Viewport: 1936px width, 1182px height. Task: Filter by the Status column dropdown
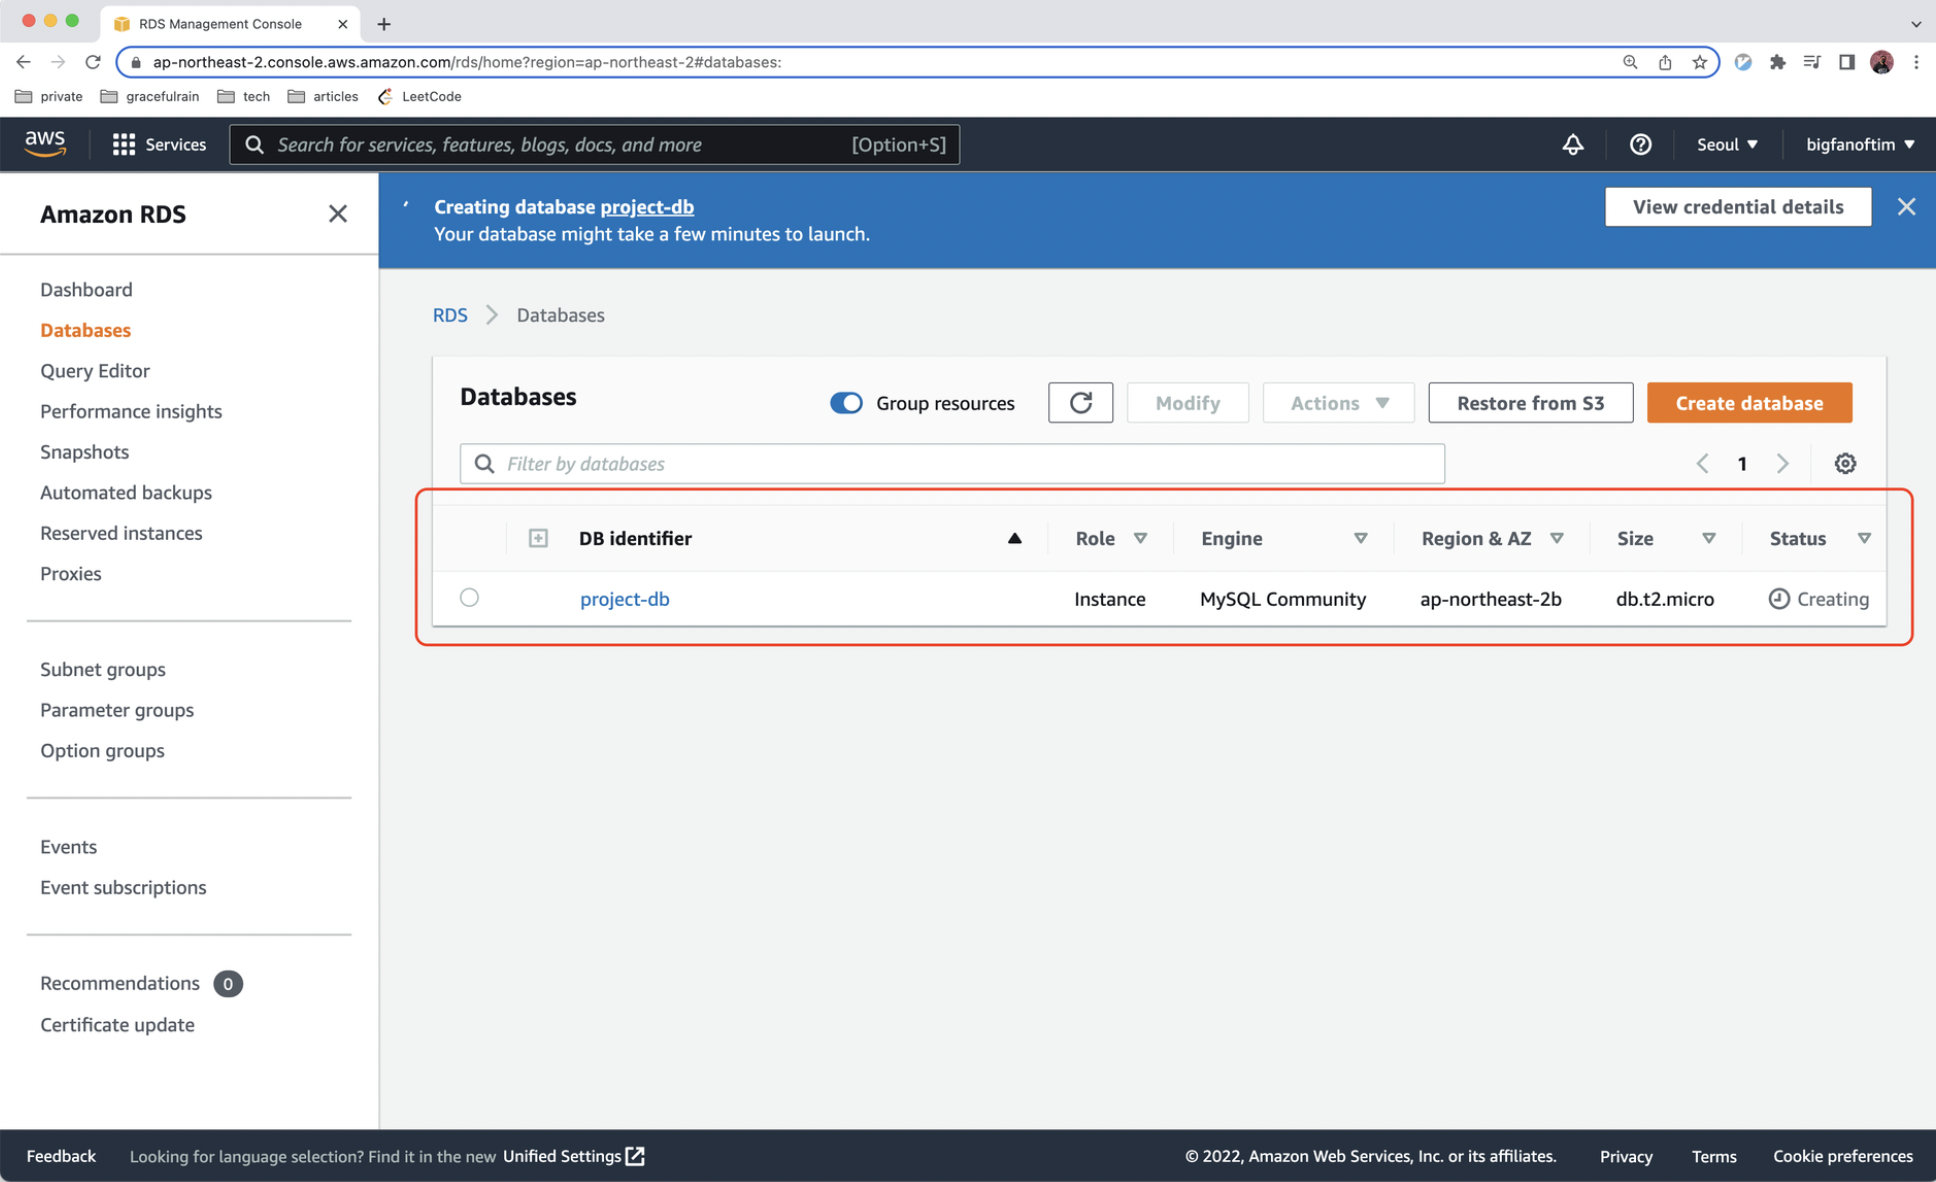[x=1864, y=538]
